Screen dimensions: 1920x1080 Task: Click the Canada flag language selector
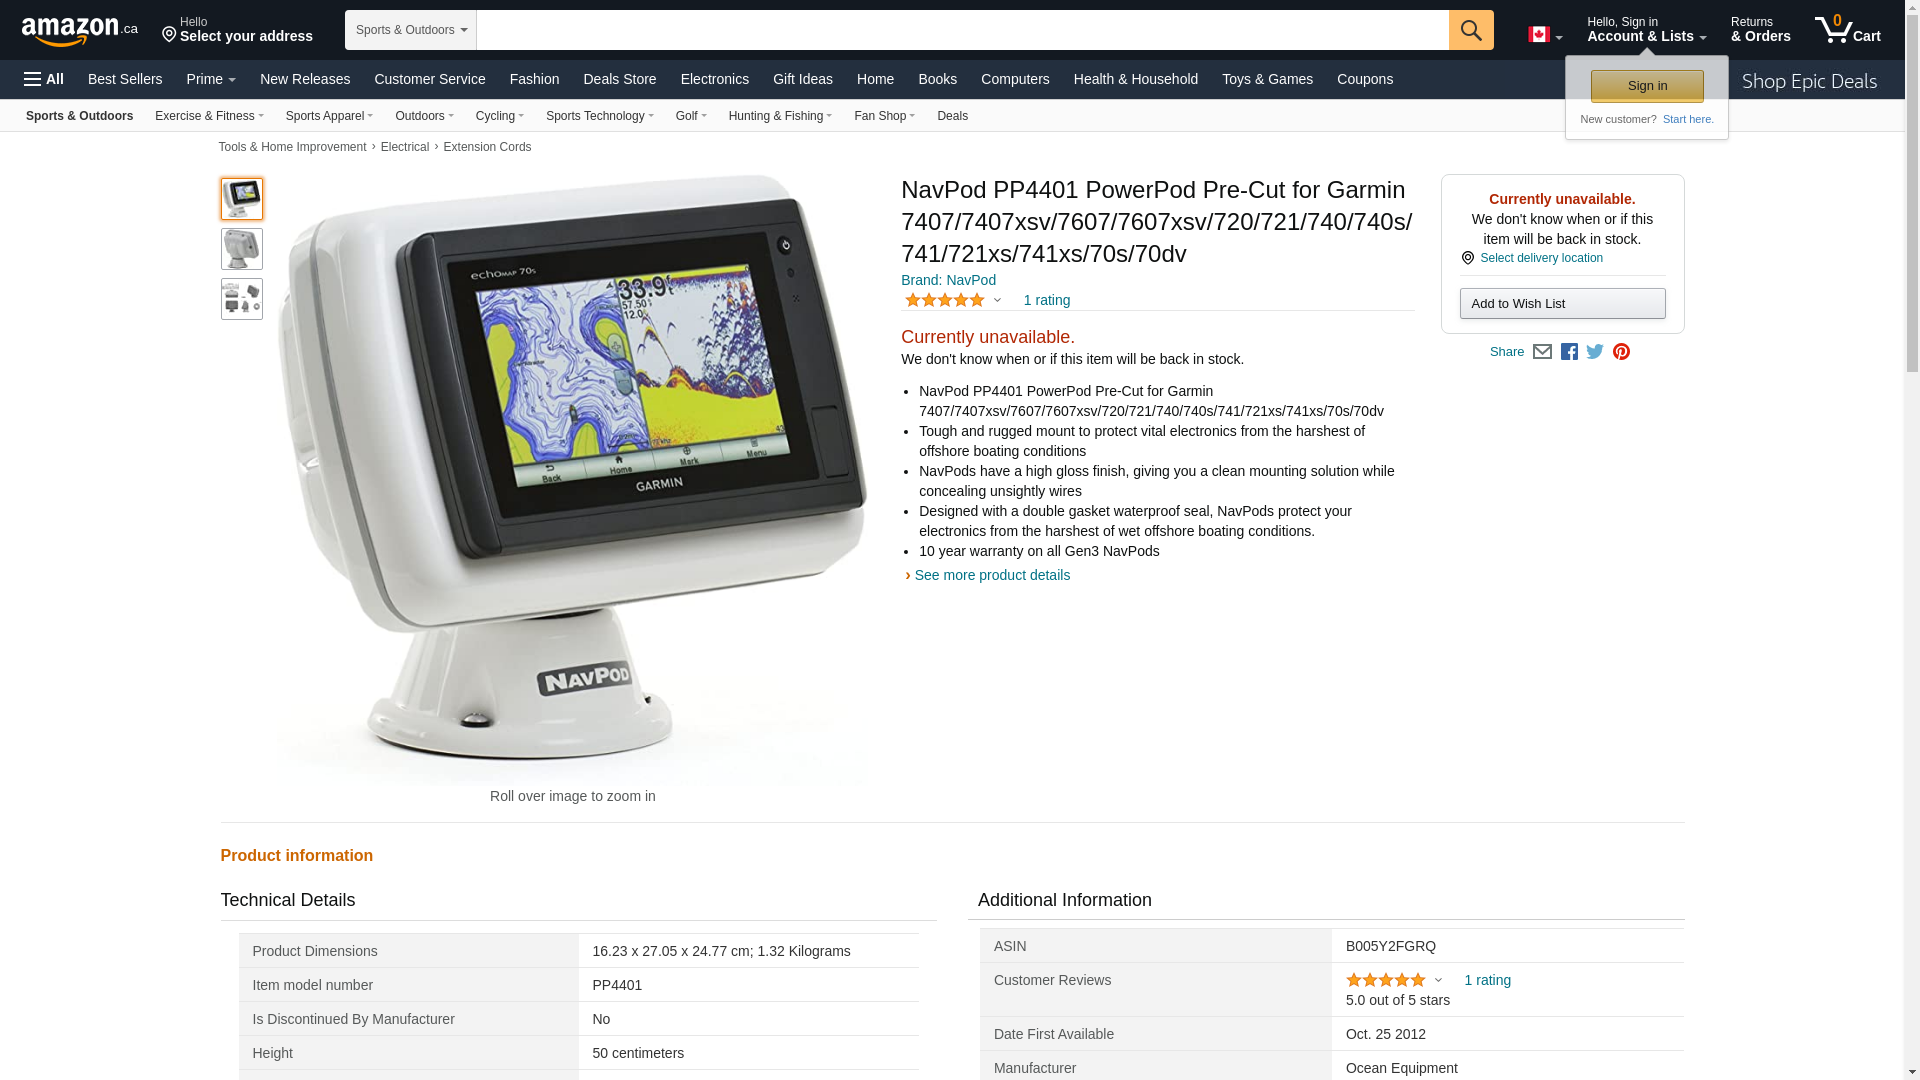[x=1545, y=35]
